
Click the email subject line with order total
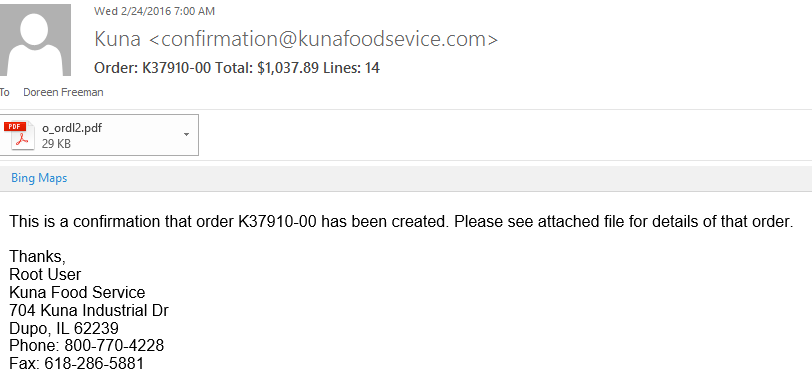[237, 68]
